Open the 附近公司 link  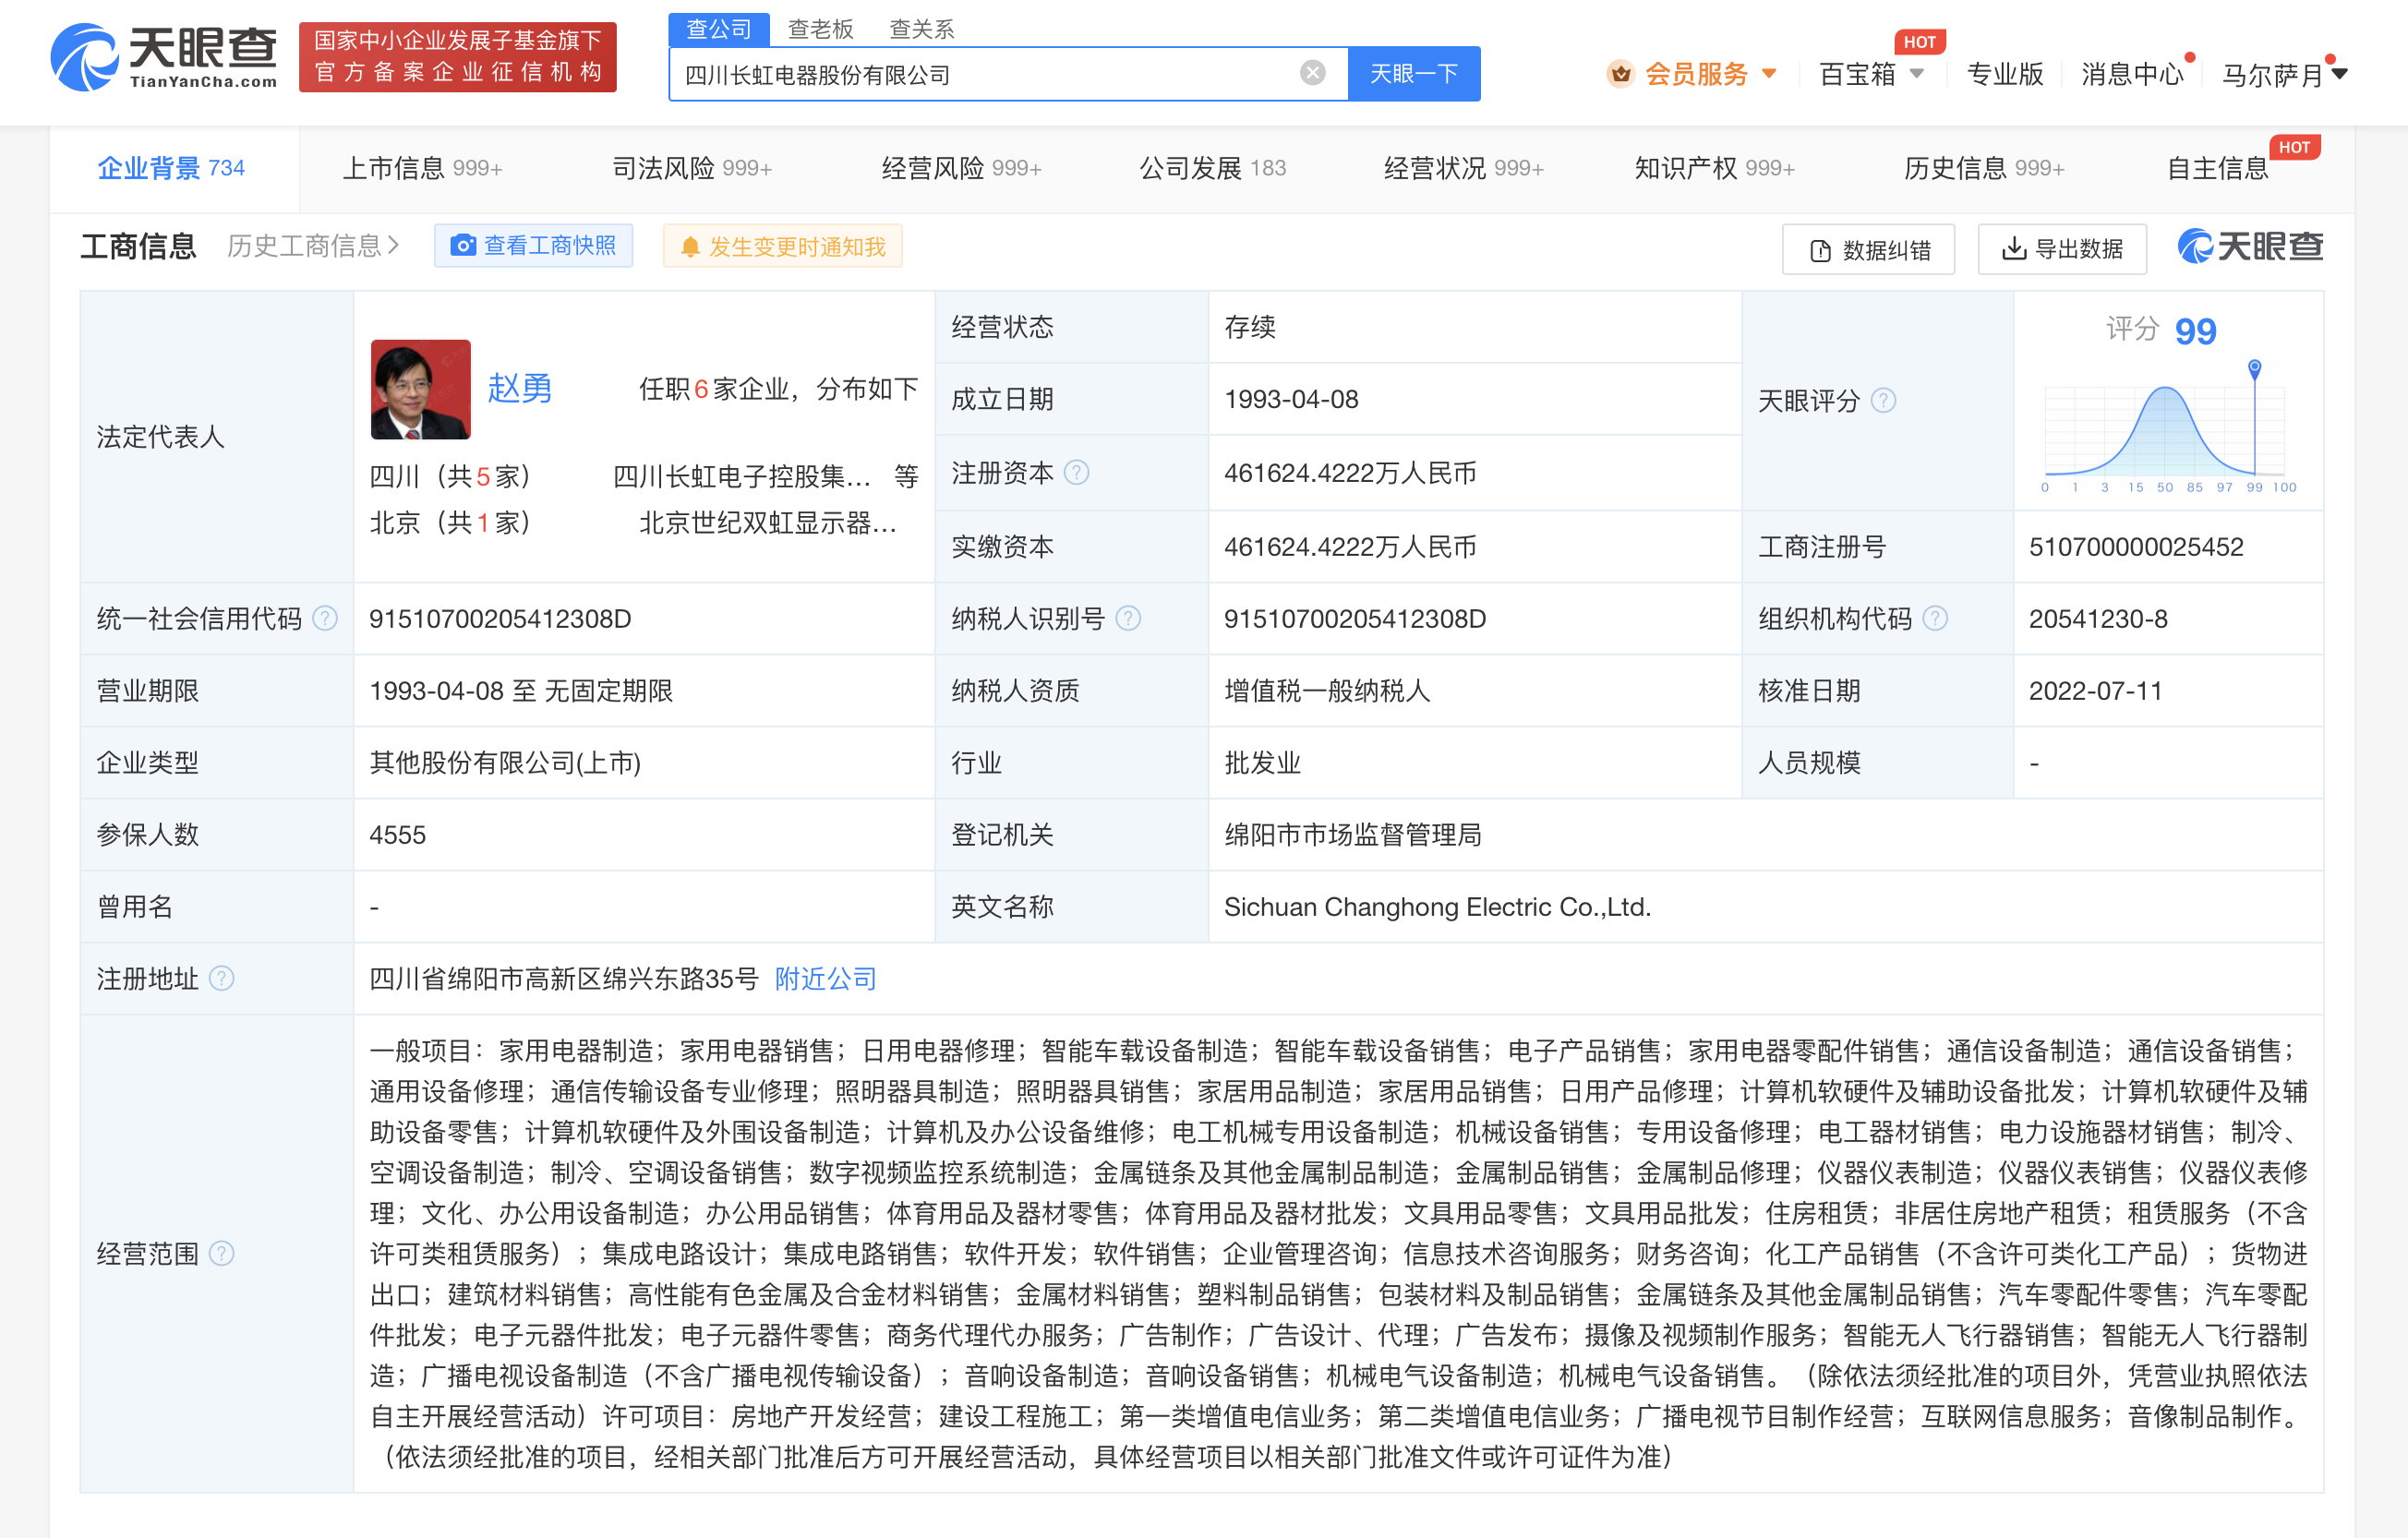pyautogui.click(x=824, y=978)
